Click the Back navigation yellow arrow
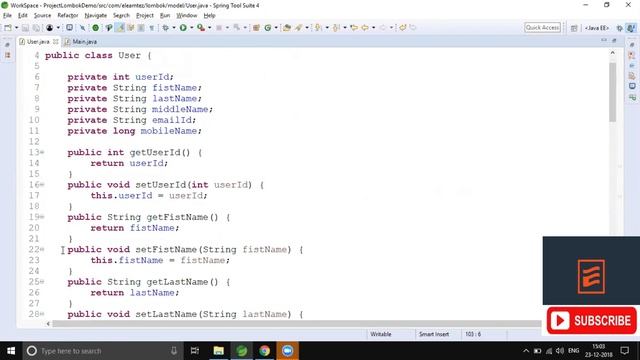Screen dimensions: 640x360 pos(365,28)
